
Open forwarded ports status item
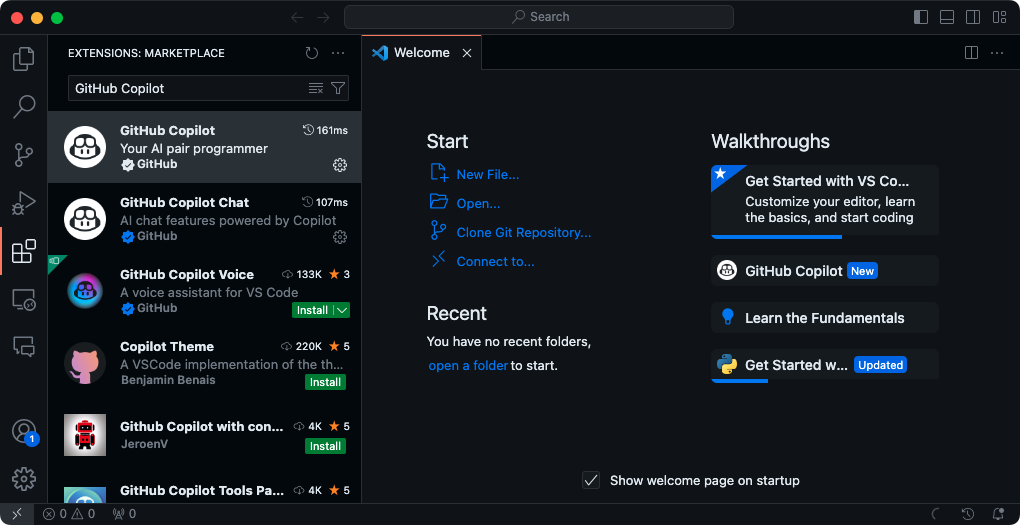(x=124, y=514)
